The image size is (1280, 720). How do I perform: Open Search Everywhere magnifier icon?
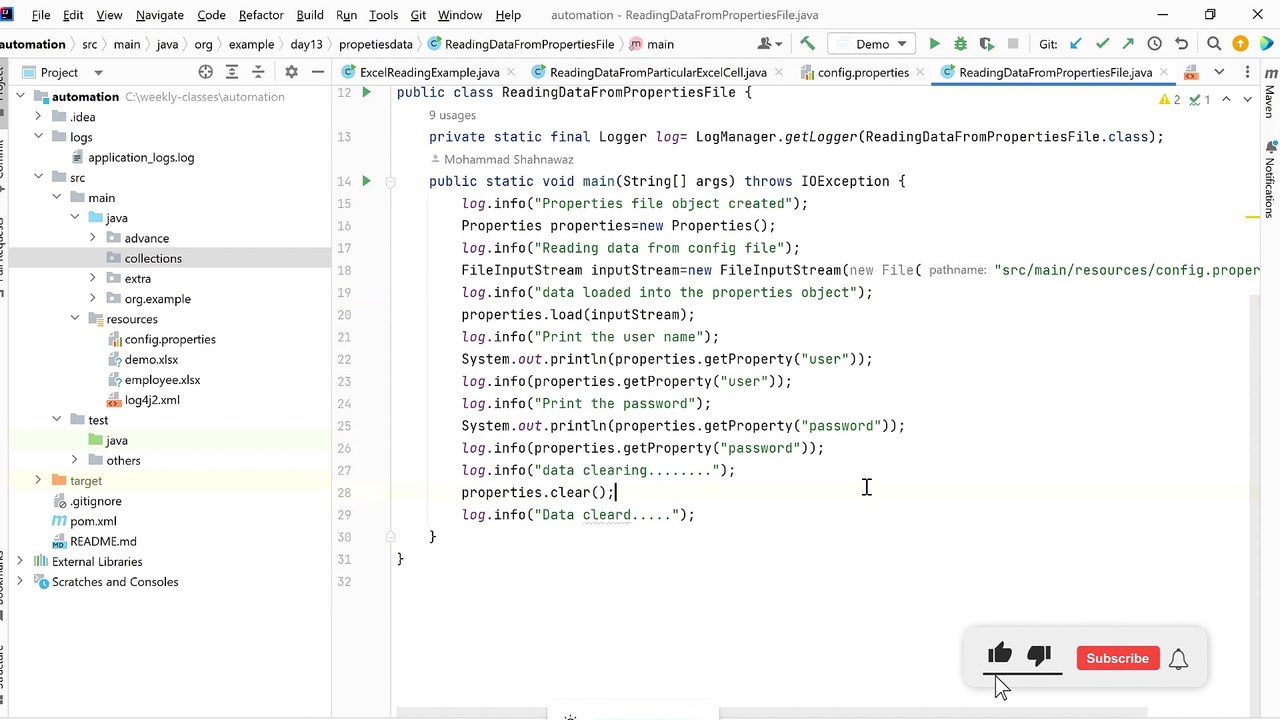pos(1214,44)
